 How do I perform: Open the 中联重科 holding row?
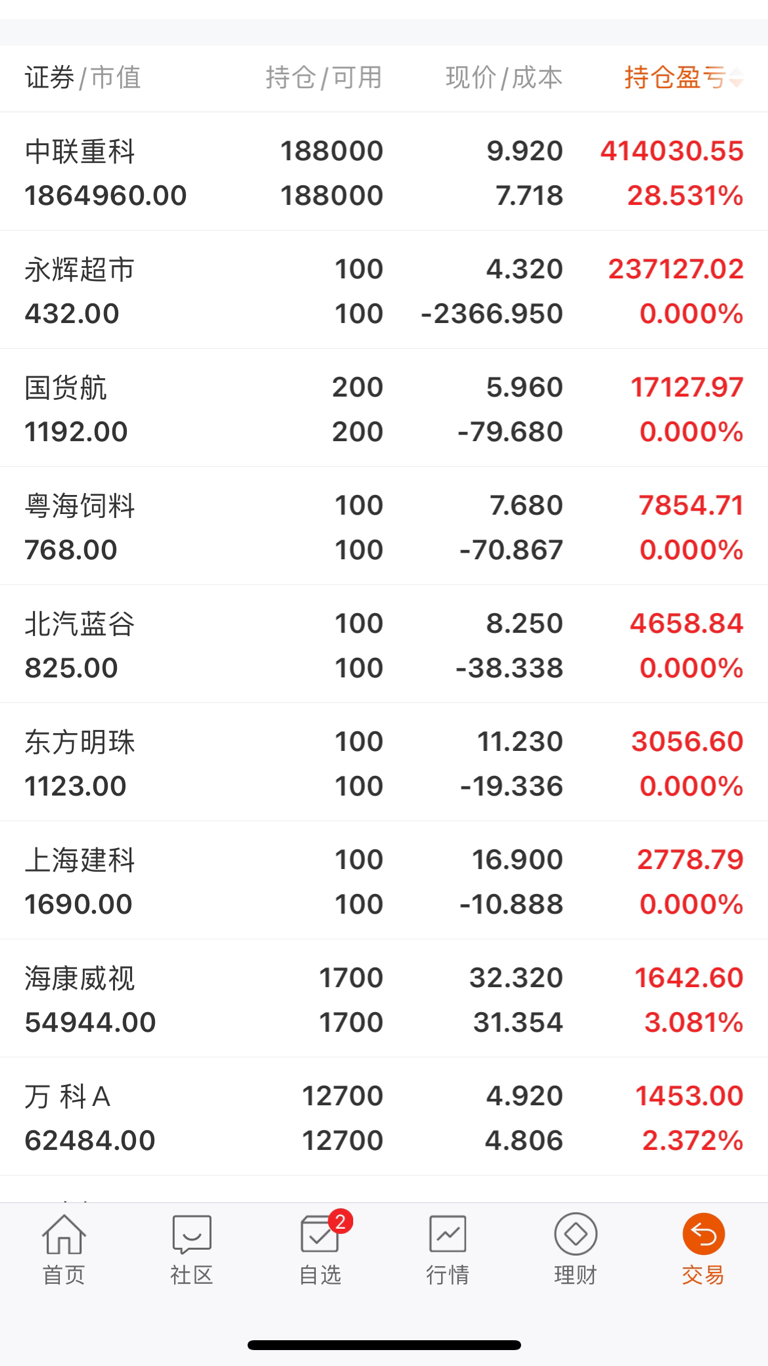click(384, 173)
